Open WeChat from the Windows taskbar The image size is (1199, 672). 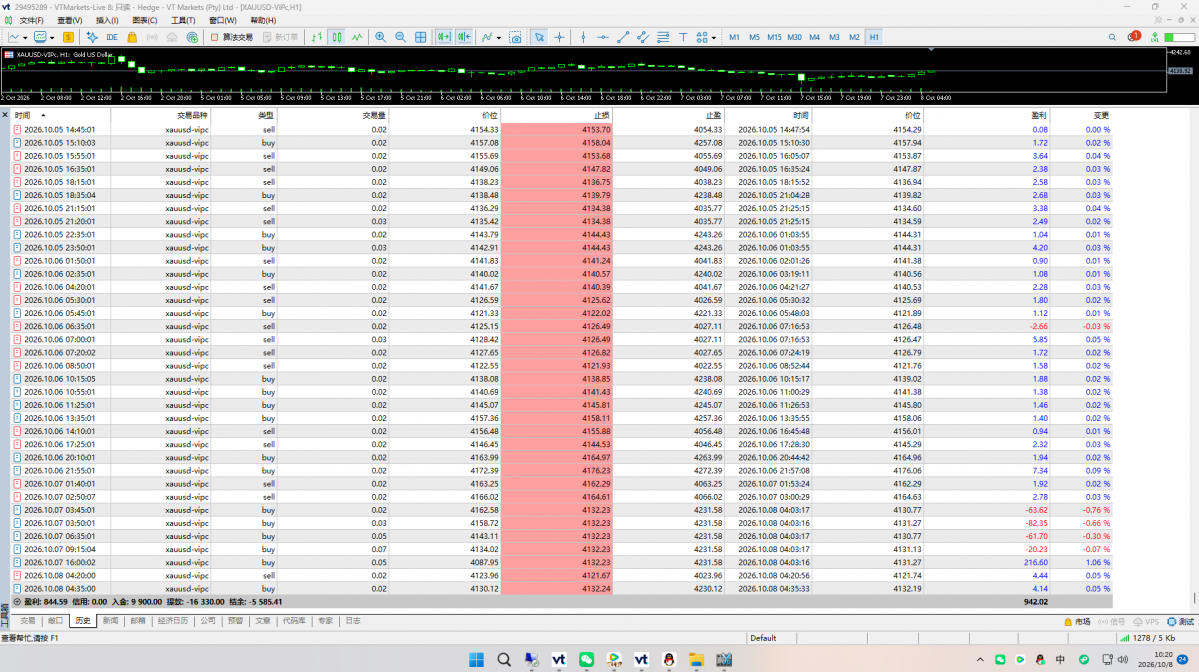[587, 660]
